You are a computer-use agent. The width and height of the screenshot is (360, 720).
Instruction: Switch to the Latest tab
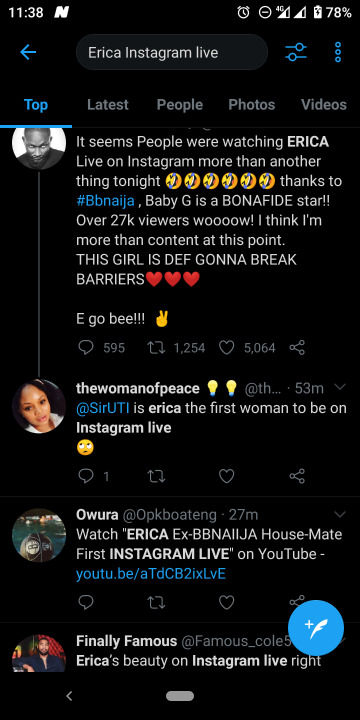pos(108,105)
